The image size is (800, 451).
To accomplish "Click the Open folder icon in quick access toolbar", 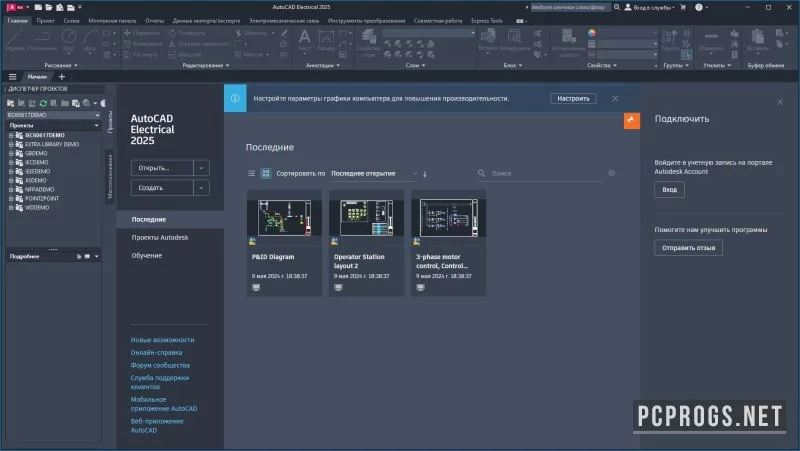I will pyautogui.click(x=49, y=7).
